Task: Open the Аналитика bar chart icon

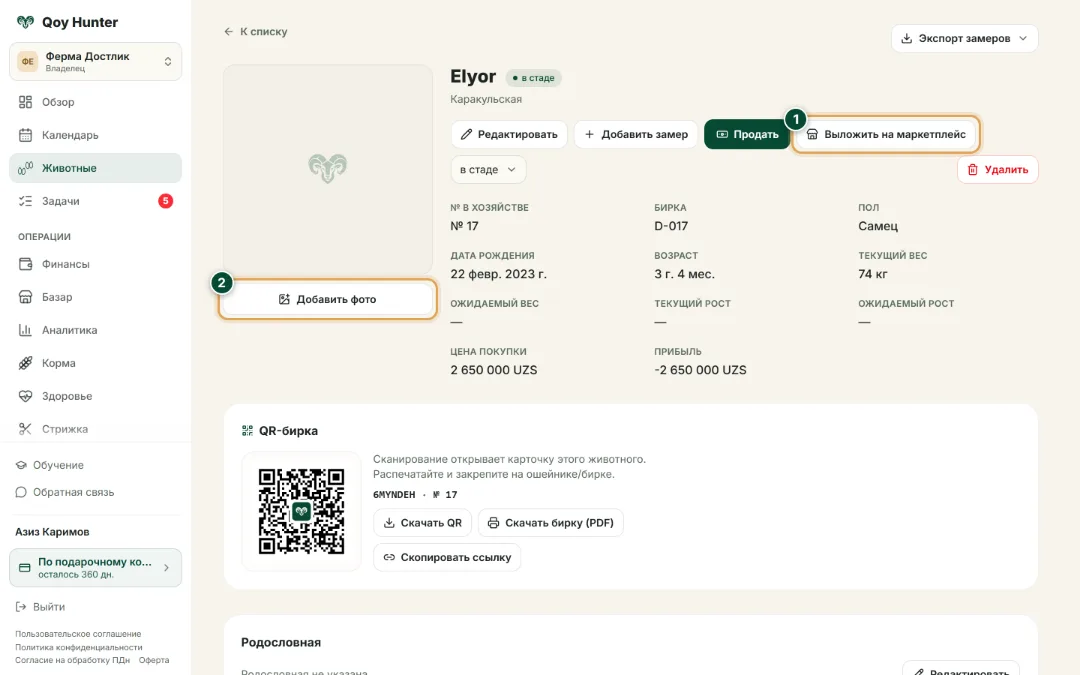Action: (25, 330)
